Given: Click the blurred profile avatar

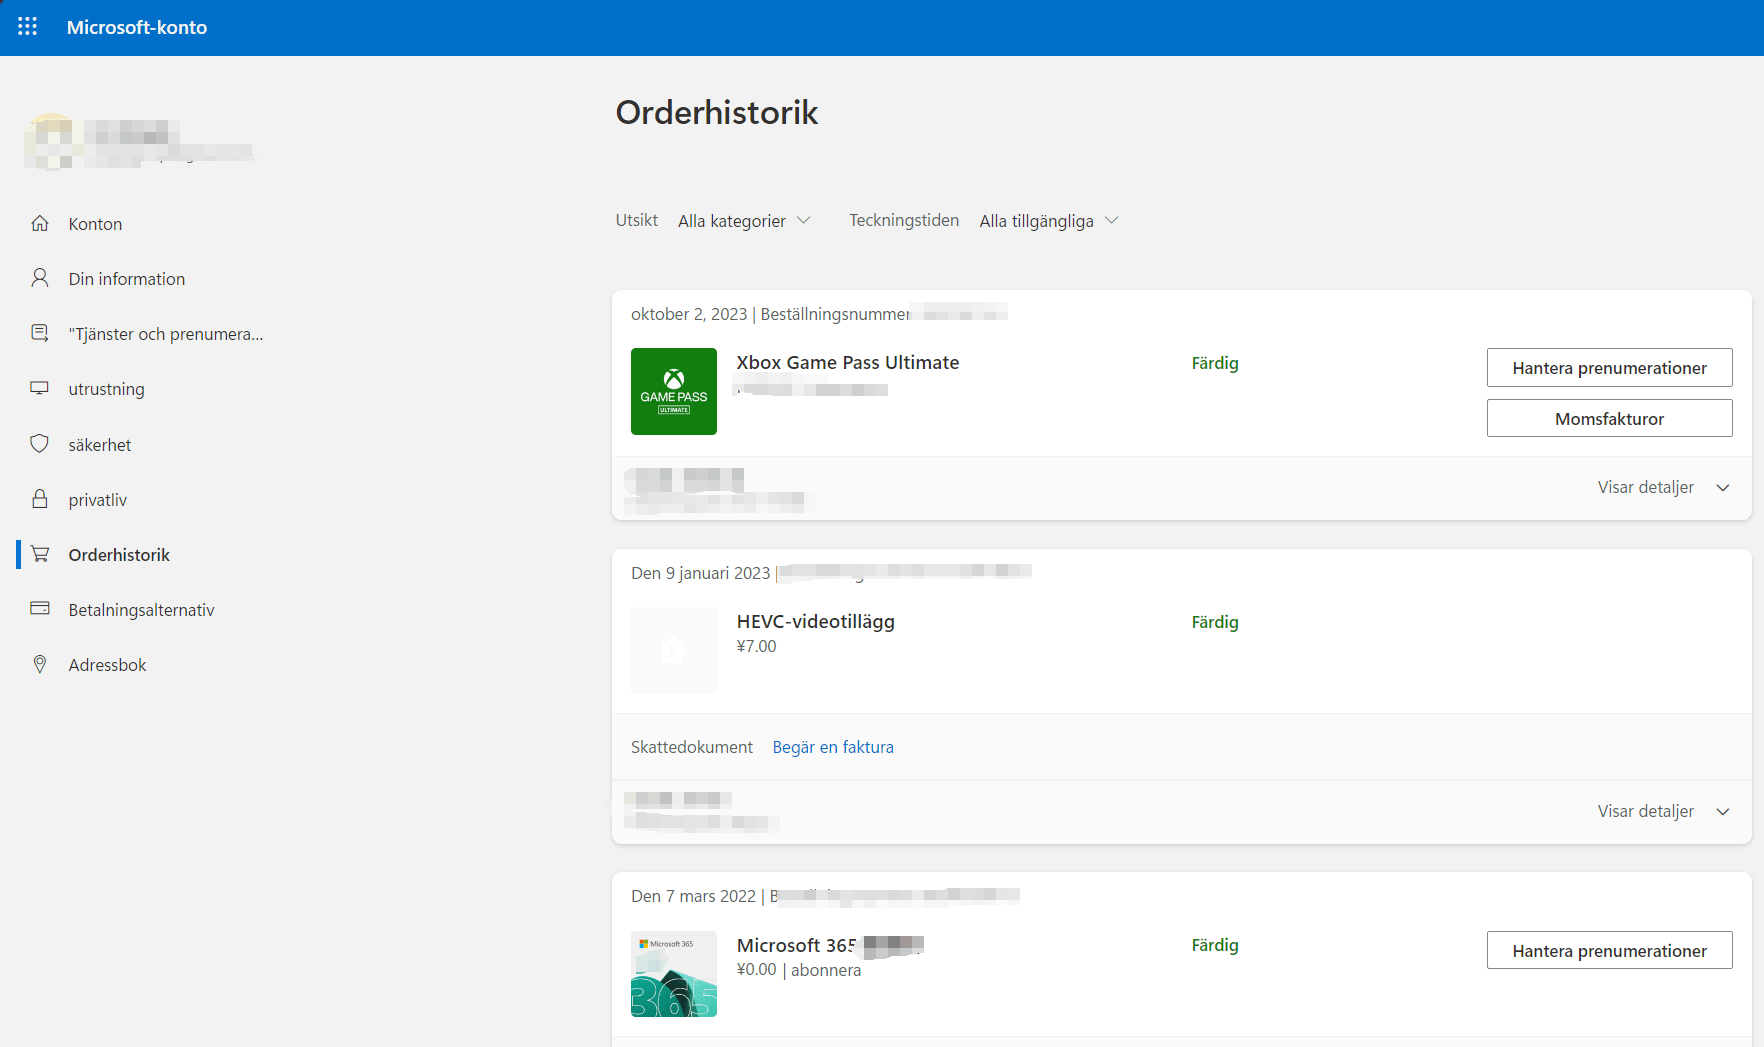Looking at the screenshot, I should coord(50,141).
